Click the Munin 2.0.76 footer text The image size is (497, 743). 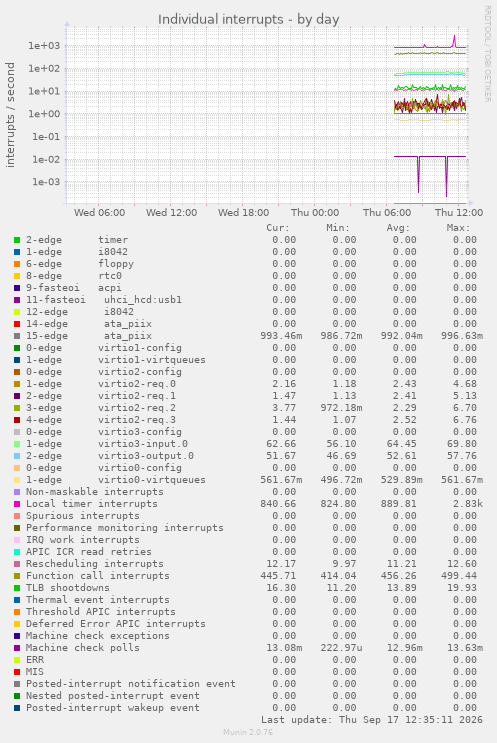248,732
